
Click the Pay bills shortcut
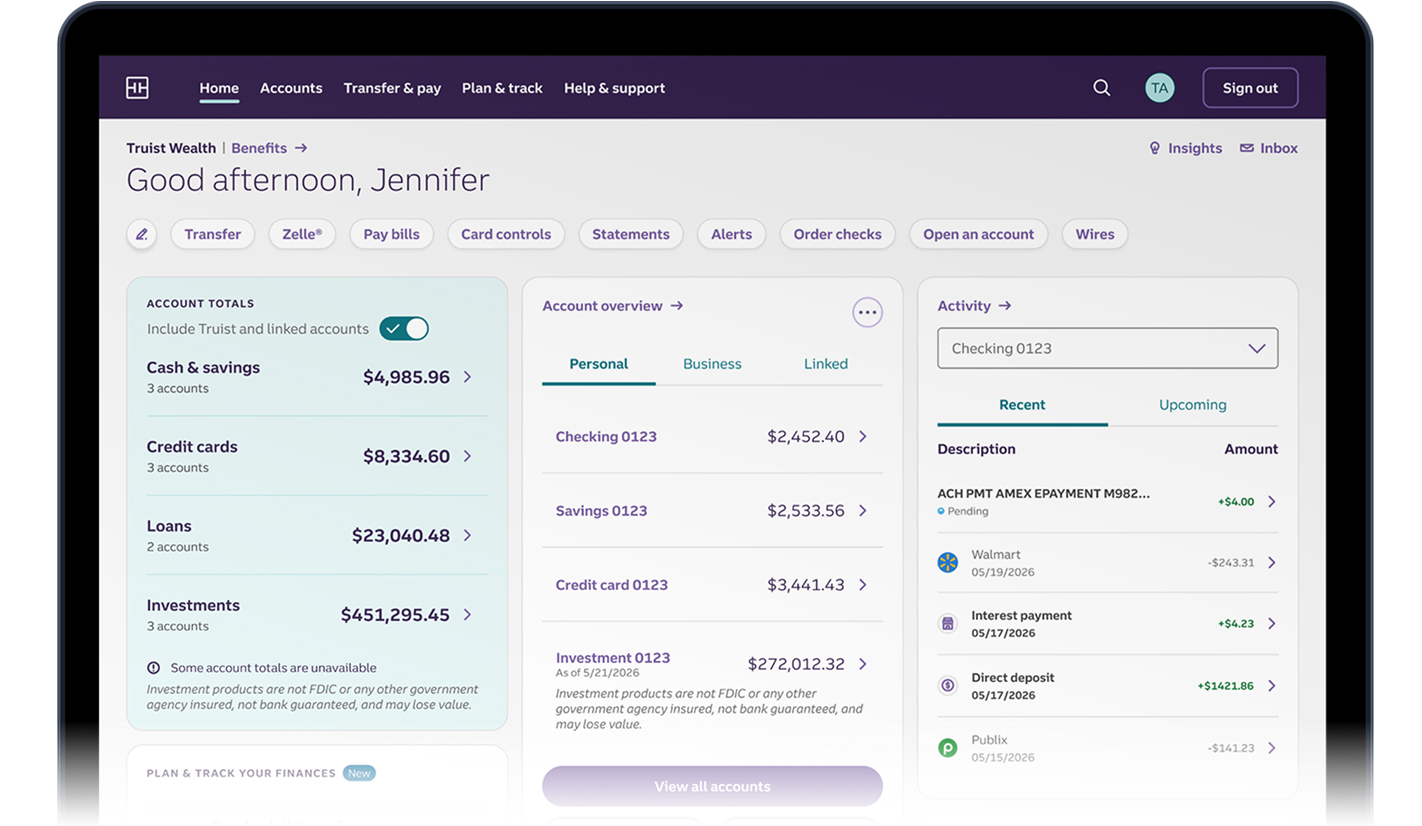(x=391, y=234)
